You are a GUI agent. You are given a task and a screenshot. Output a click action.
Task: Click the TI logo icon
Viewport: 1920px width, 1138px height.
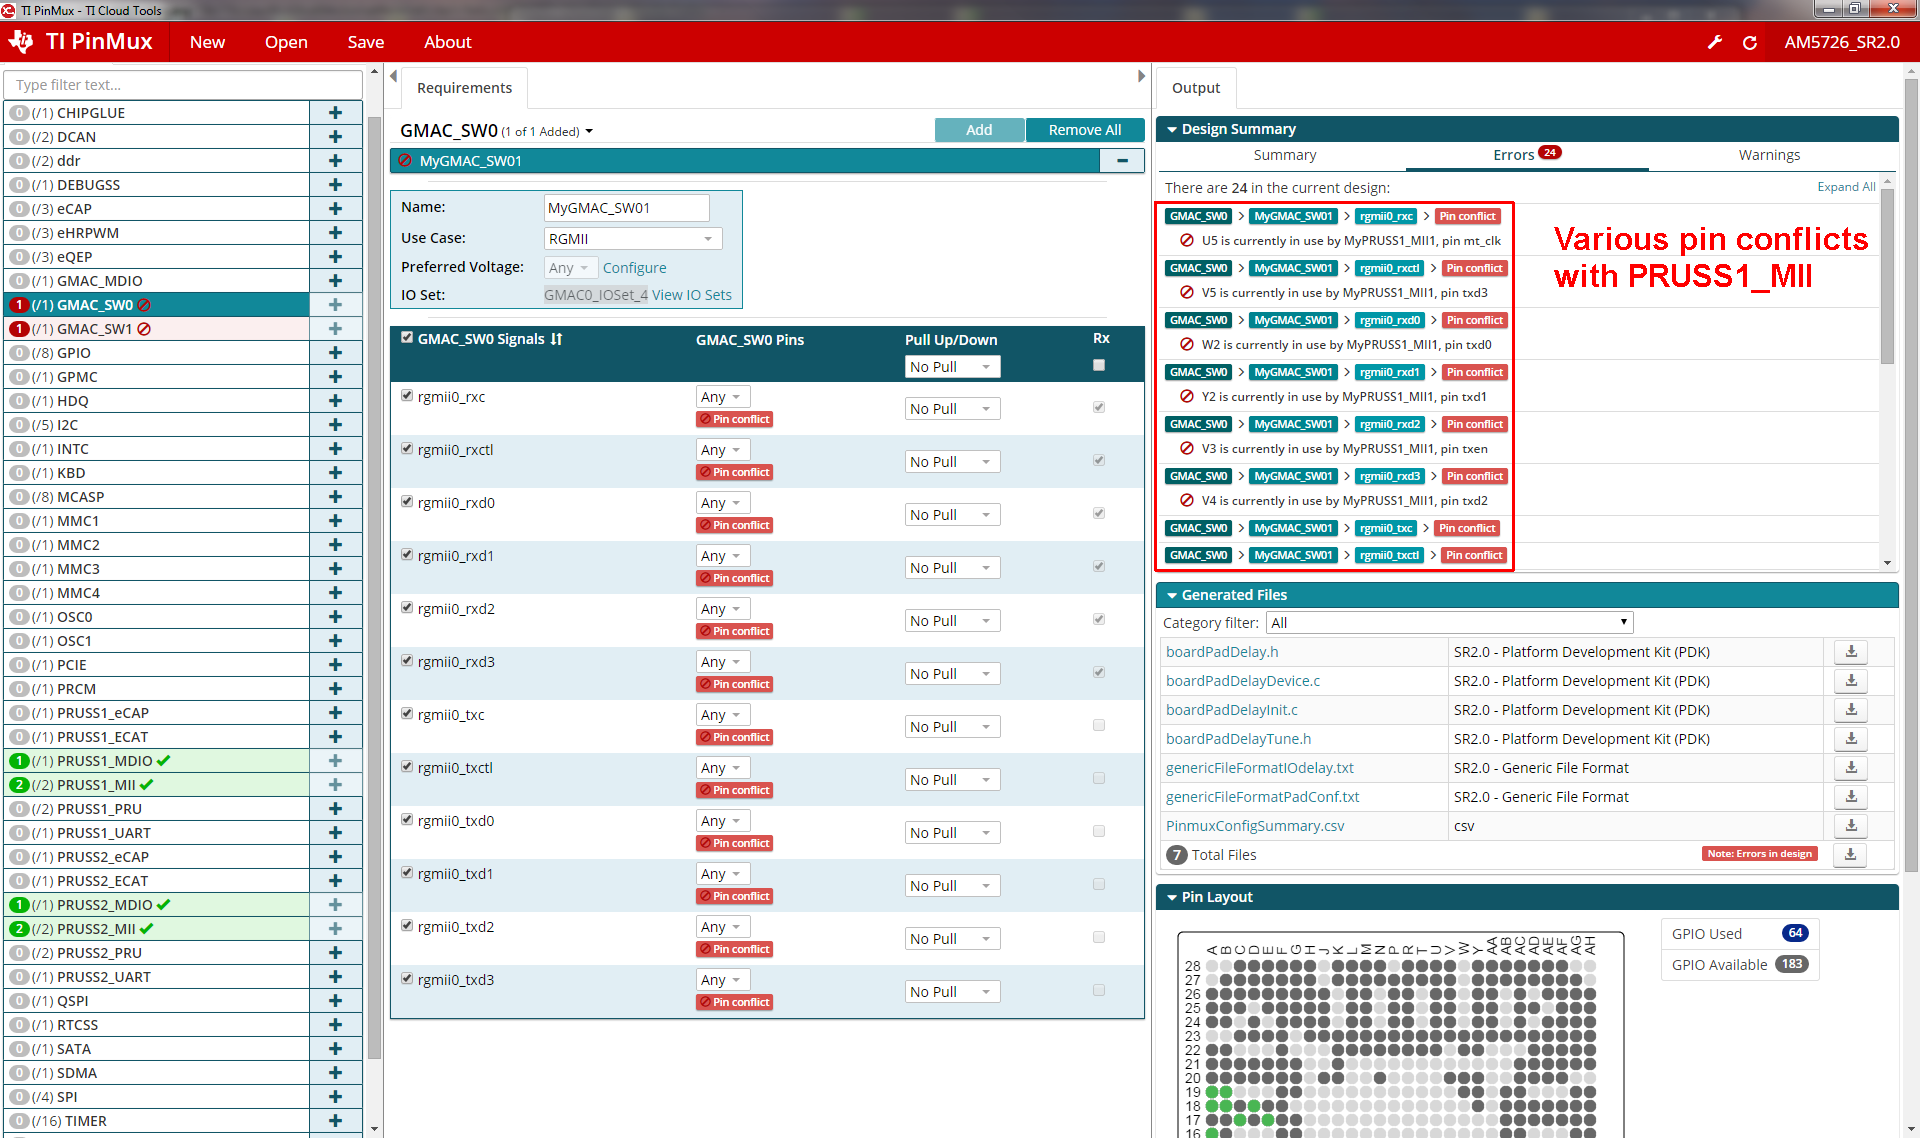point(21,41)
